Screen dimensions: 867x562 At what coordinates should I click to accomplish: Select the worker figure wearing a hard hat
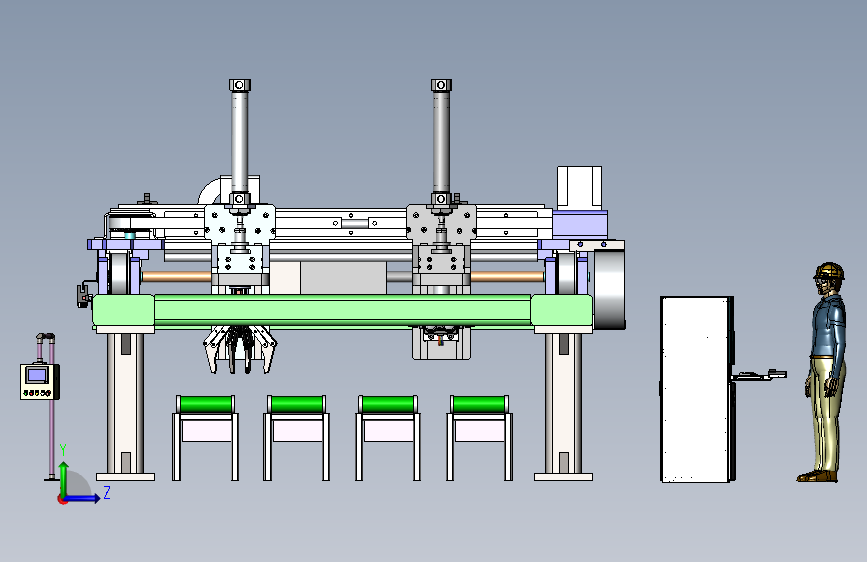[824, 372]
